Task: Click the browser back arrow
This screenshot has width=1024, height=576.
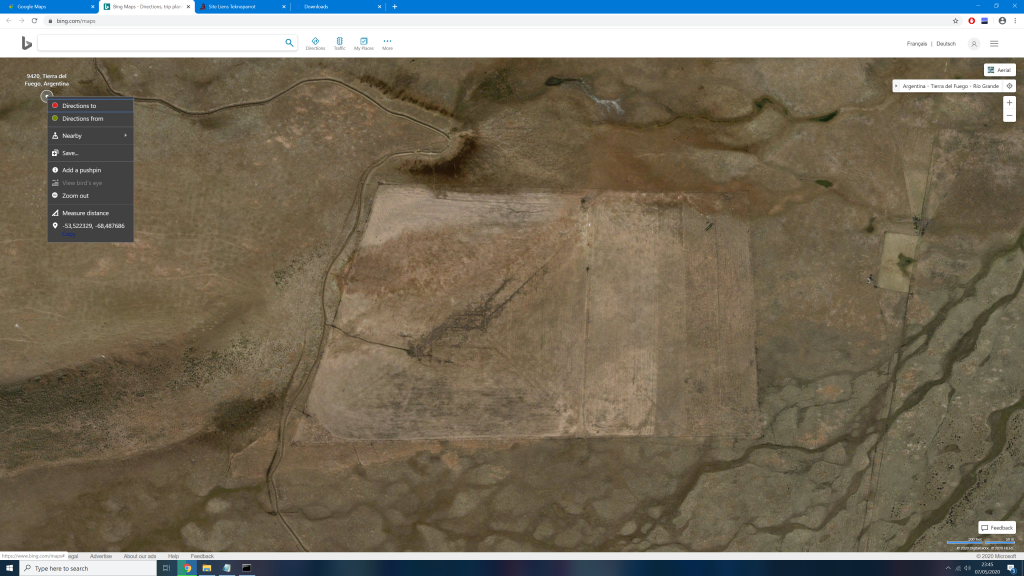Action: point(8,21)
